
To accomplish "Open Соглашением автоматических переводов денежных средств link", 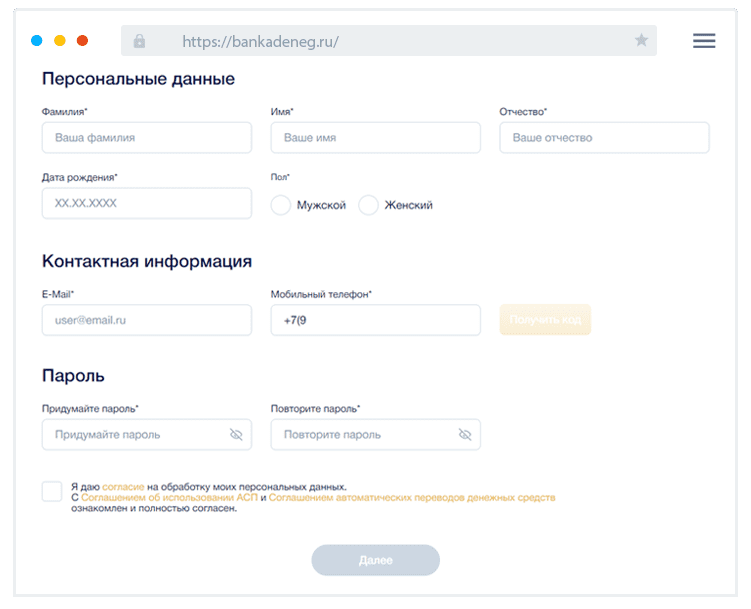I will 412,497.
